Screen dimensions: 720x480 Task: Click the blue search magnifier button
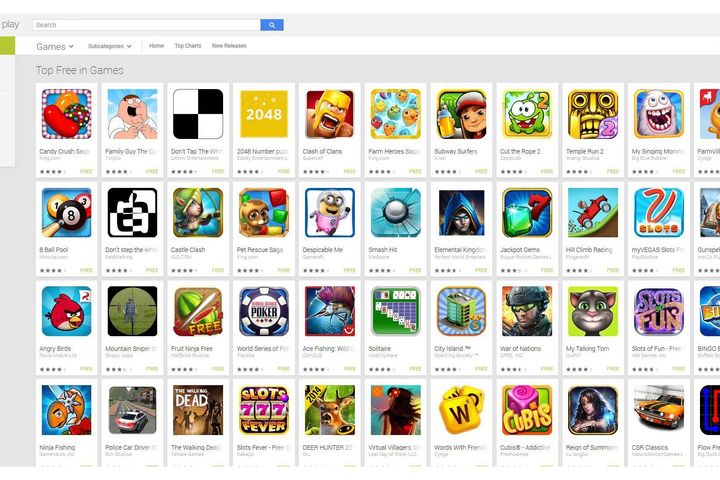(272, 25)
